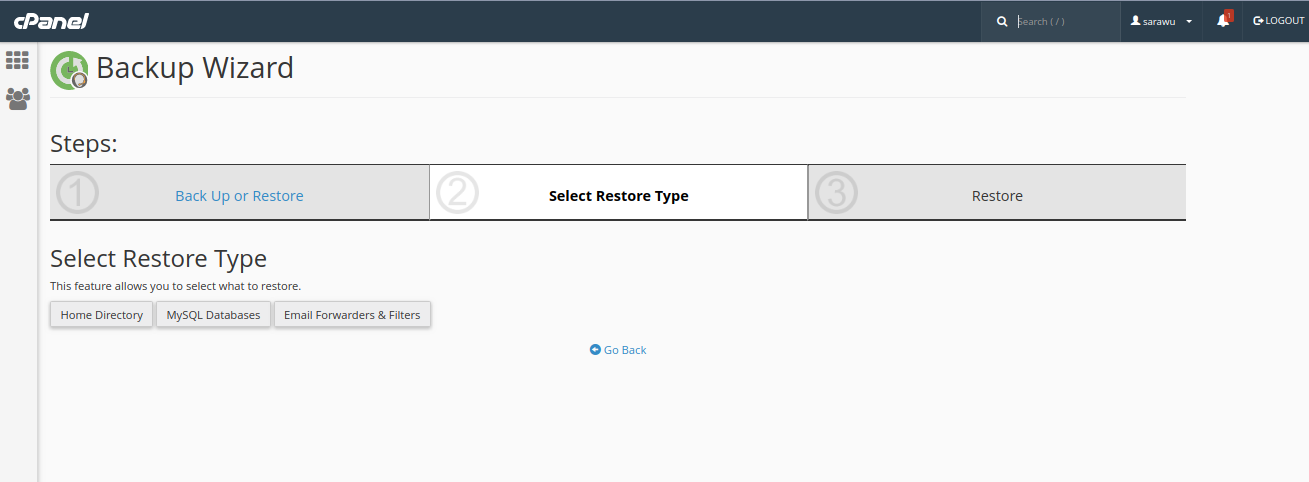This screenshot has width=1309, height=482.
Task: Click the logout arrow icon
Action: tap(1258, 21)
